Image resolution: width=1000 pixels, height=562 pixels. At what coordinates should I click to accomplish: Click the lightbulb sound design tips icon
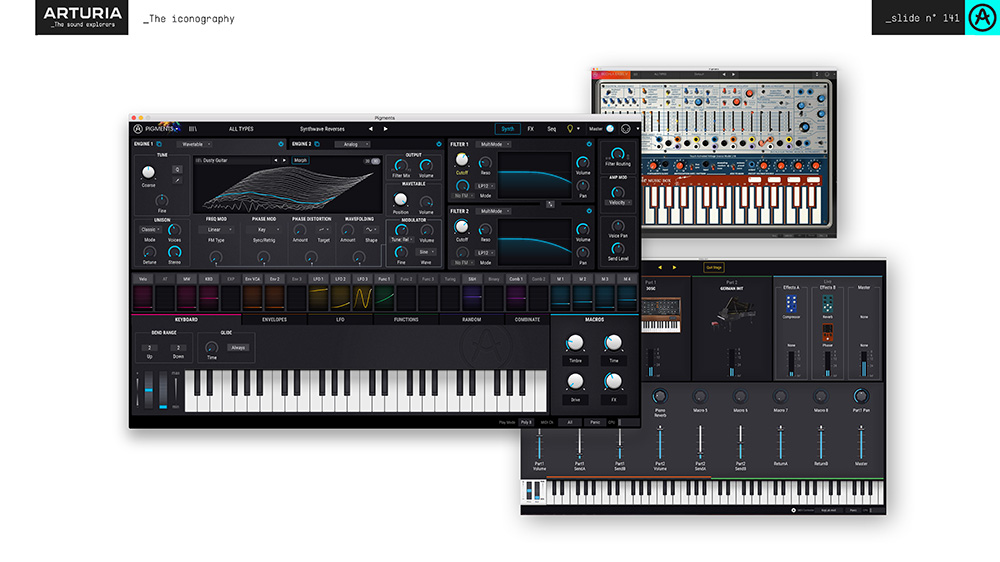[x=570, y=129]
